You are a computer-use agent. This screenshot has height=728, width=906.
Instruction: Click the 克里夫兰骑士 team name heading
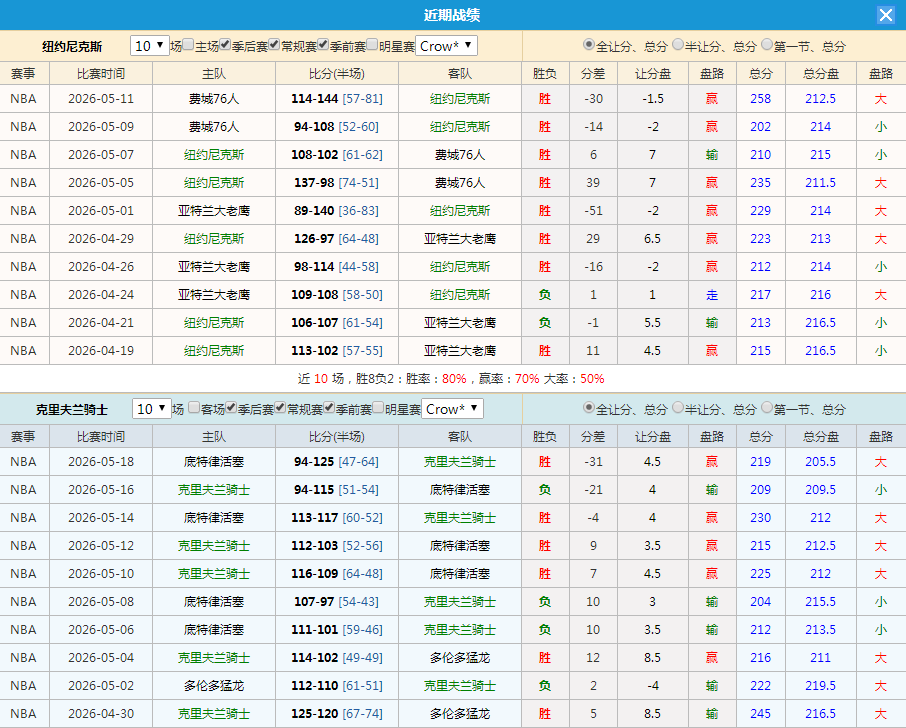click(x=72, y=410)
